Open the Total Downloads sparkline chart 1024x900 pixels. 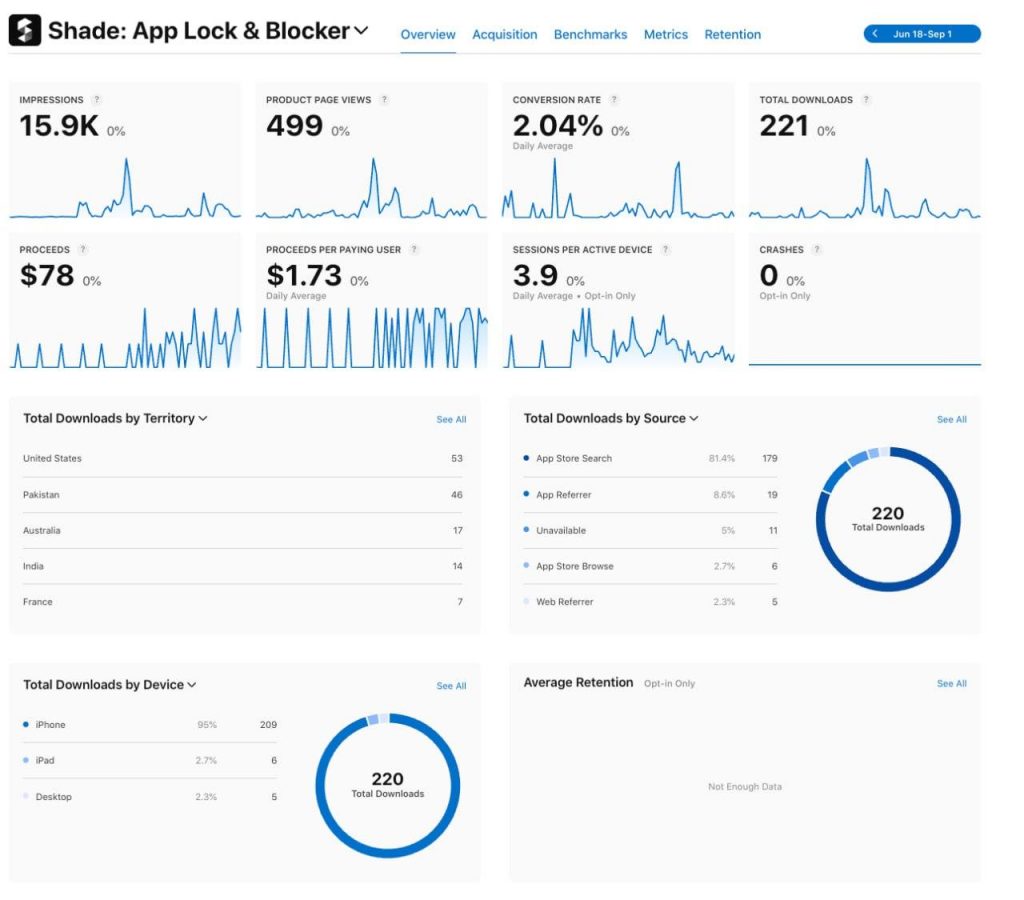point(865,188)
